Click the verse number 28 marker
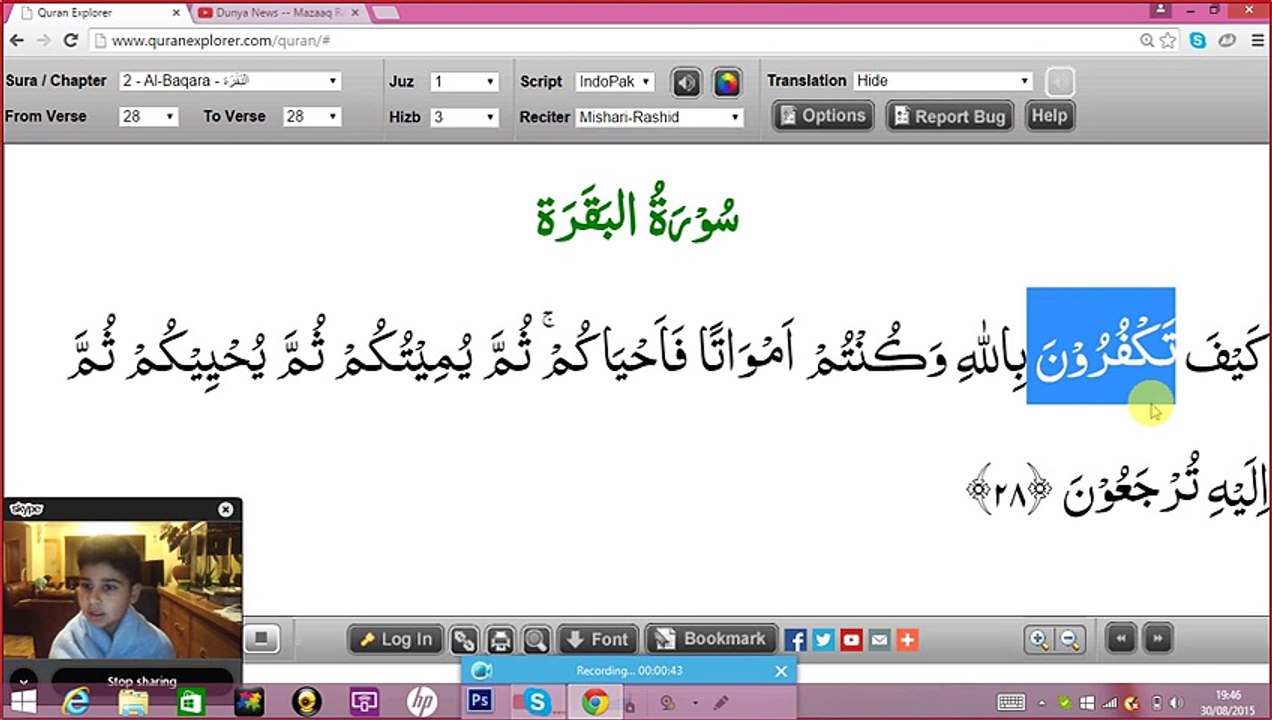Viewport: 1272px width, 720px height. pyautogui.click(x=1010, y=491)
